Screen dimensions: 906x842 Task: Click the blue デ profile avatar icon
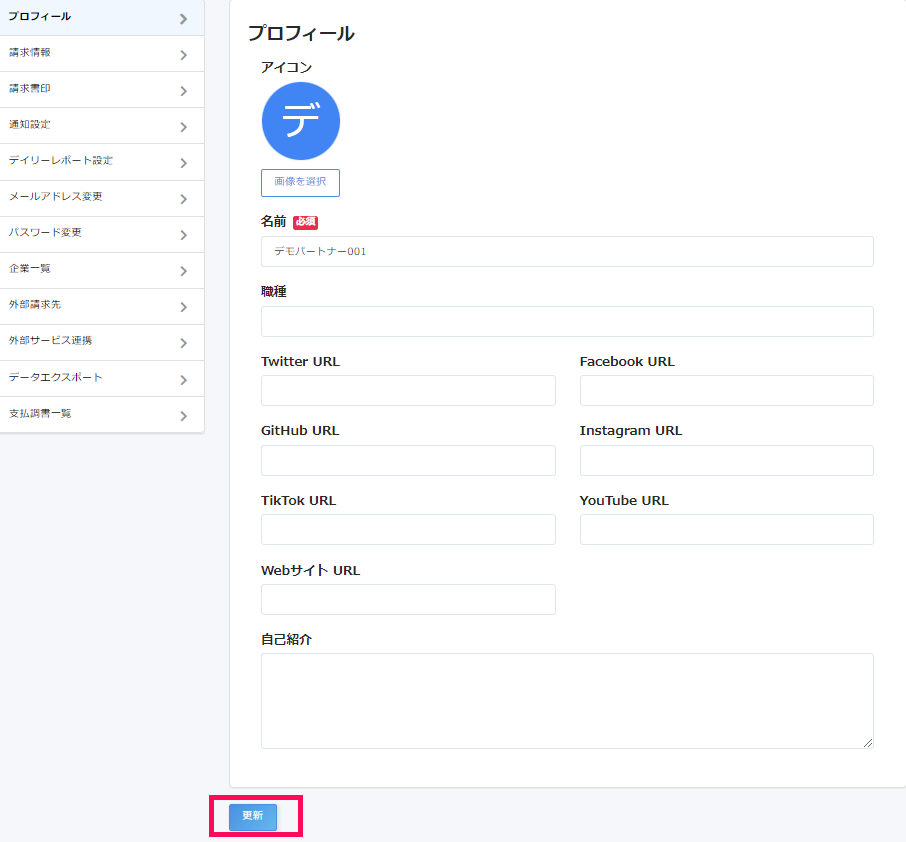pos(300,121)
